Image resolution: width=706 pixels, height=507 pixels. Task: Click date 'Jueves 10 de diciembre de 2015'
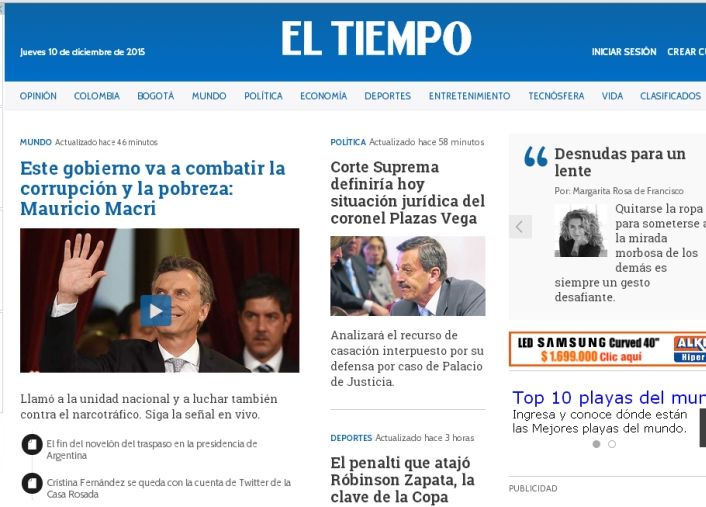pos(82,52)
